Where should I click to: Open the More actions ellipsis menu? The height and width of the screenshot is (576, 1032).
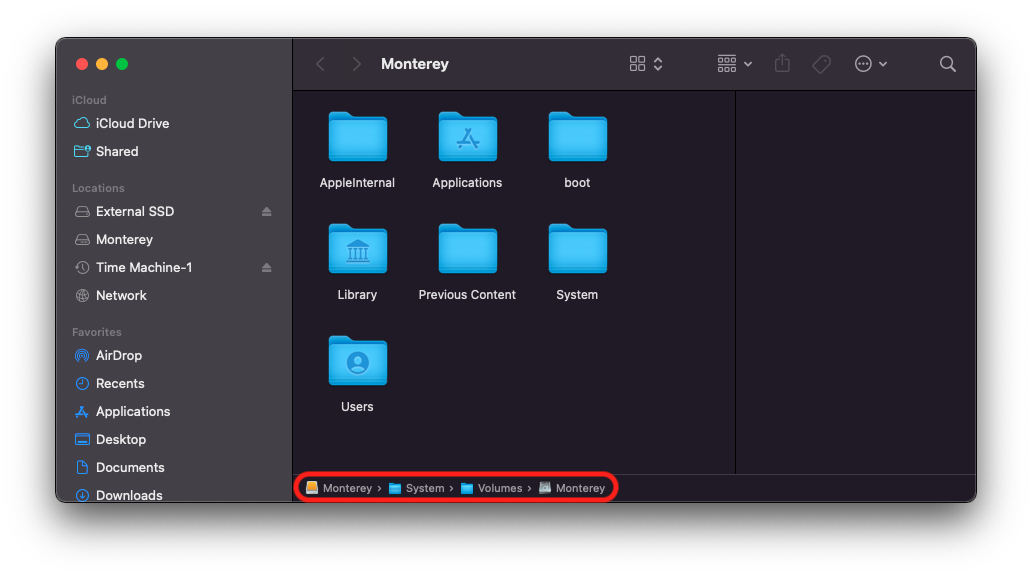pyautogui.click(x=870, y=64)
